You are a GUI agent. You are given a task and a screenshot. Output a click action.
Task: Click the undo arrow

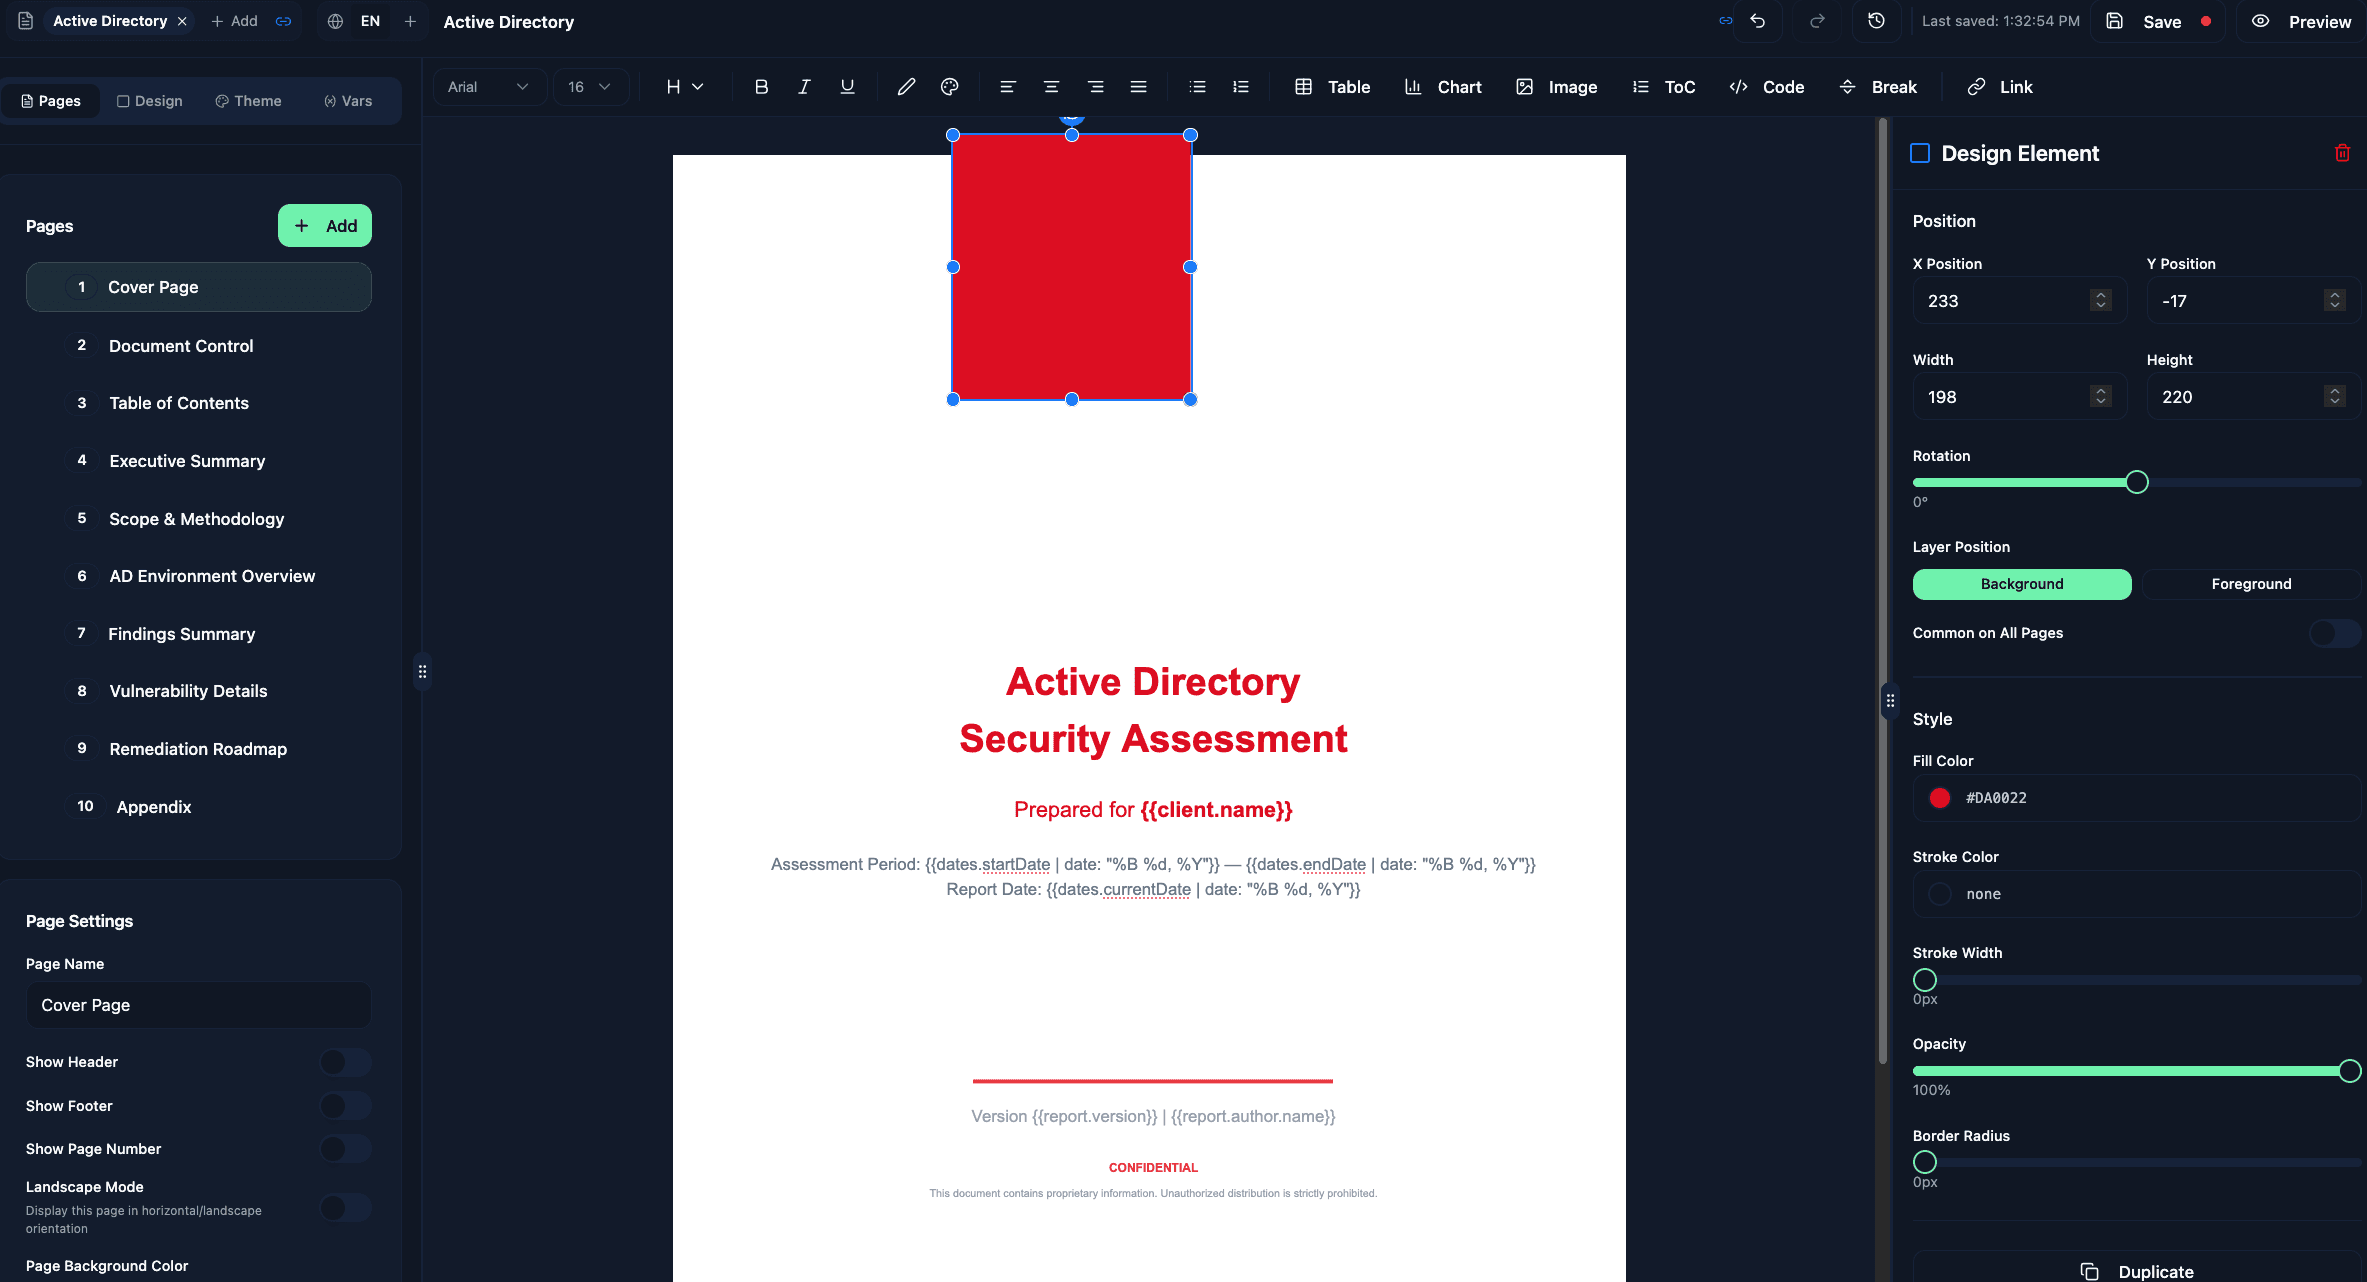[x=1757, y=21]
